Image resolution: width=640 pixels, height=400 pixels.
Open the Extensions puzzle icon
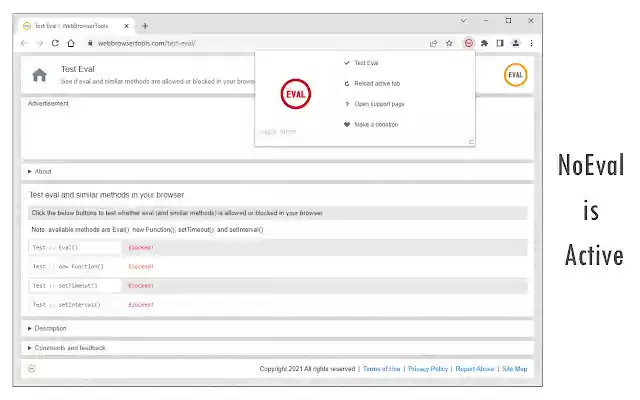(x=484, y=43)
